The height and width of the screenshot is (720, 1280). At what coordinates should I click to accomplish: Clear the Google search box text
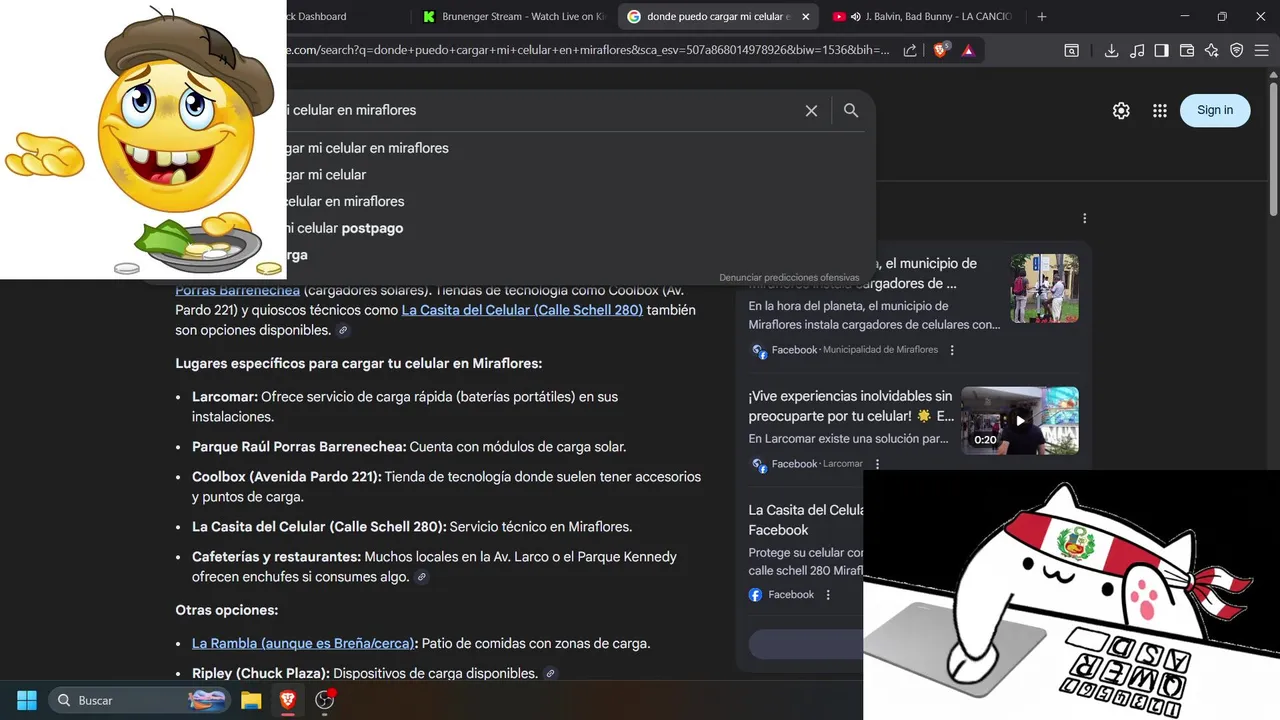coord(811,111)
